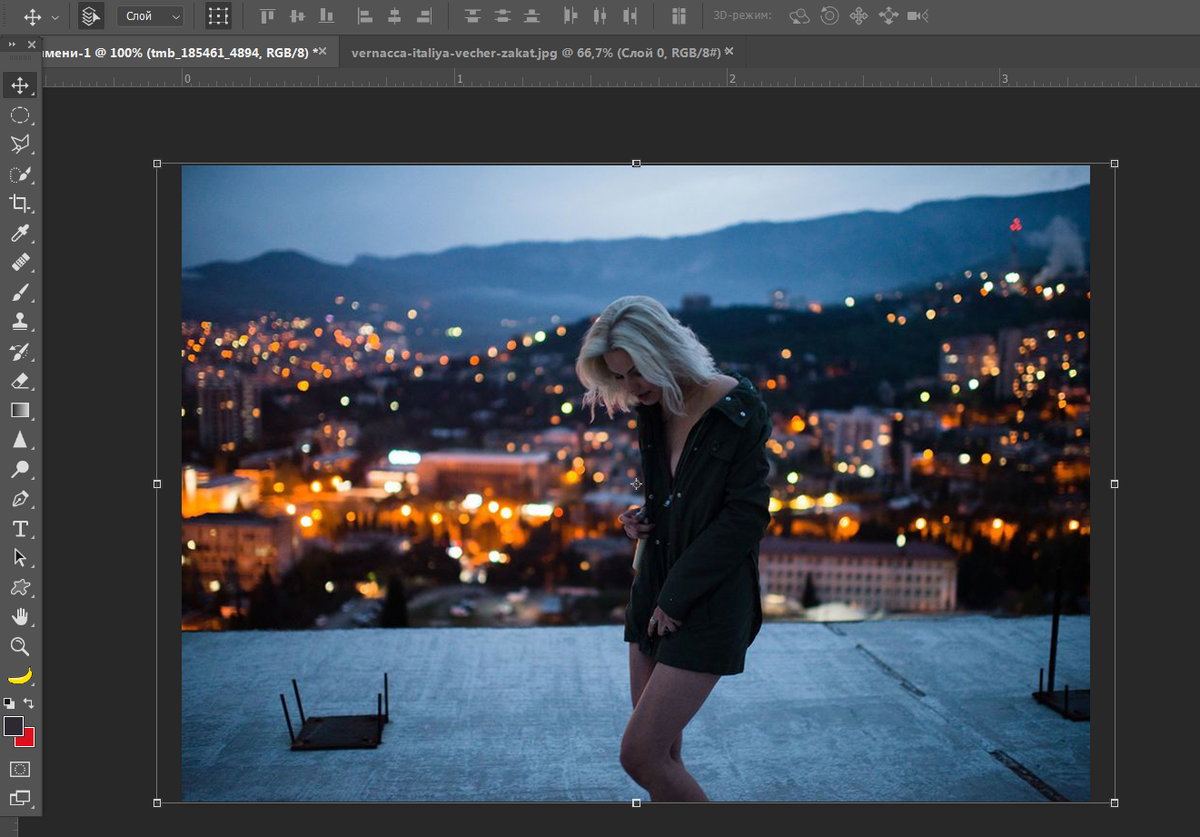Change the screen mode

click(x=20, y=798)
